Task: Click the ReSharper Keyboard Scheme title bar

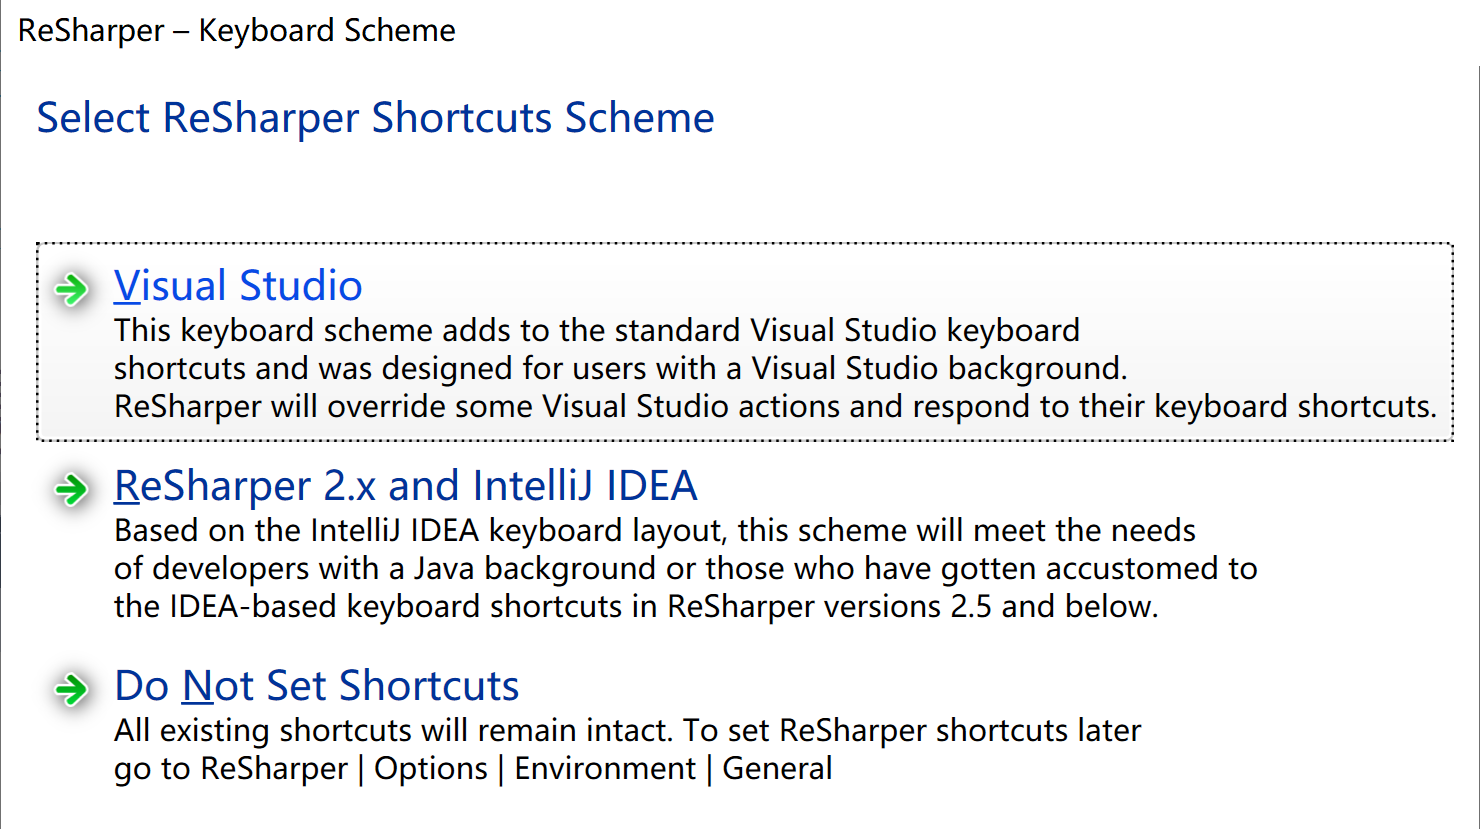Action: 235,30
